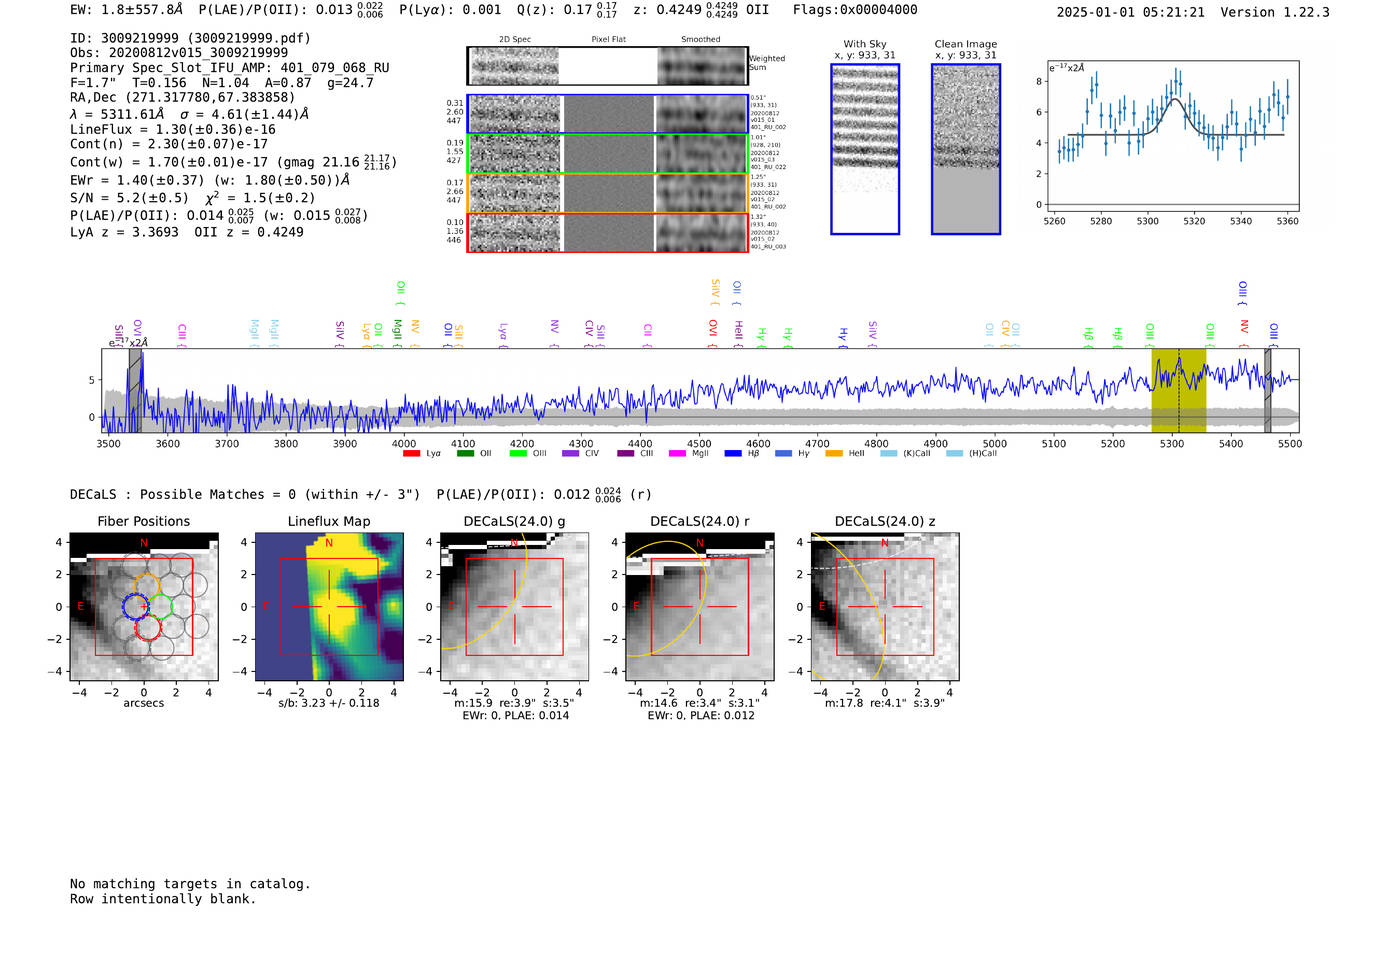Screen dimensions: 1400x953
Task: Click the blue Hβ legend swatch
Action: tap(733, 454)
